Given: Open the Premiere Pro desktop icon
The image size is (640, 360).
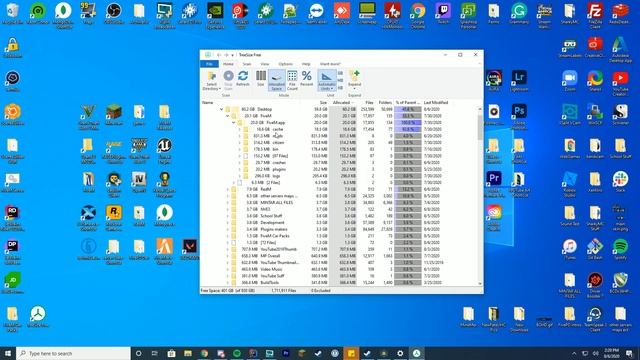Looking at the screenshot, I should [x=494, y=184].
